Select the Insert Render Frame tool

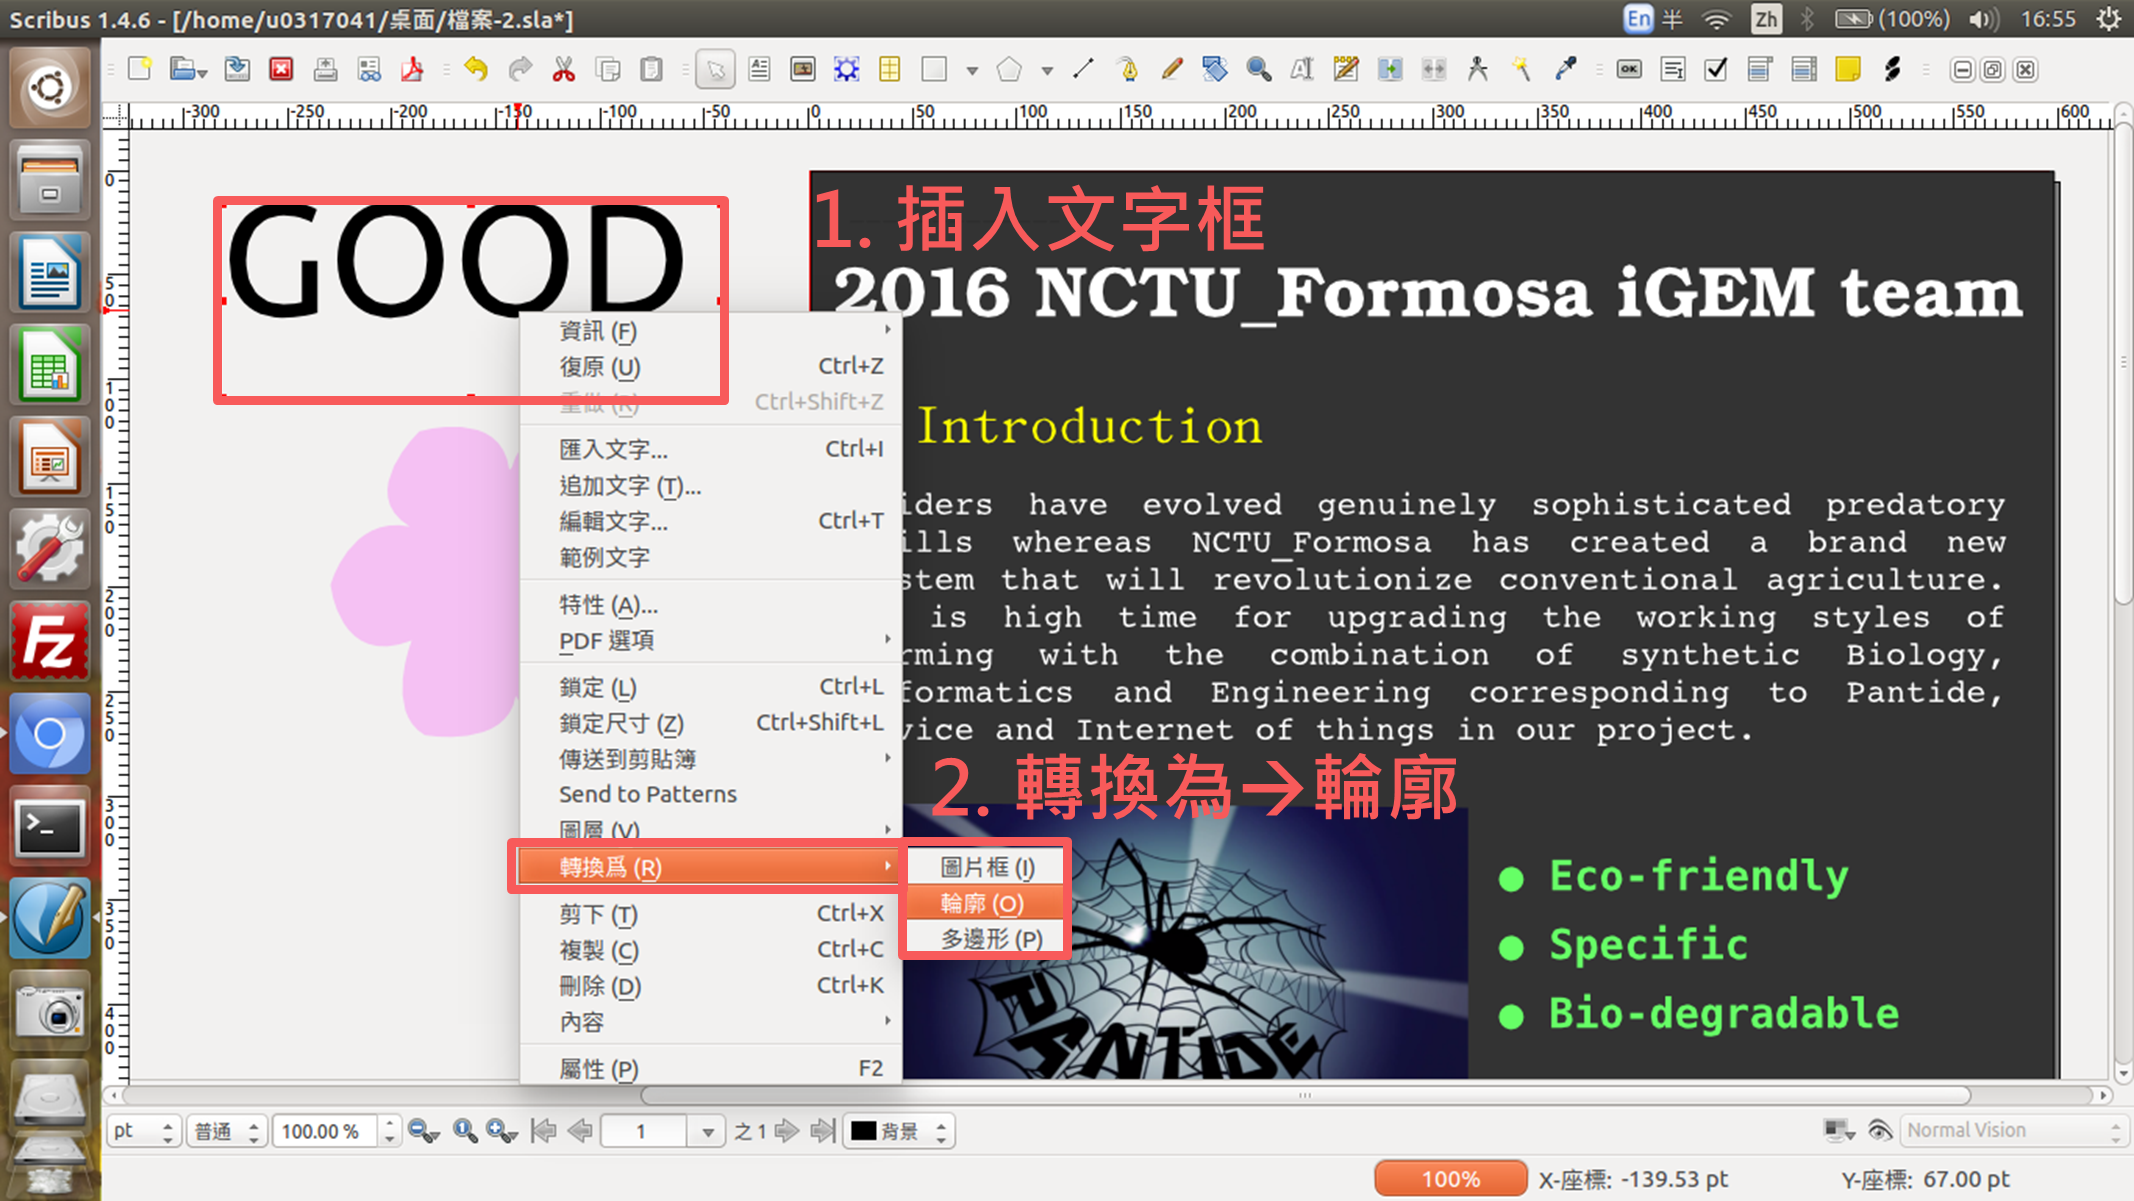847,69
